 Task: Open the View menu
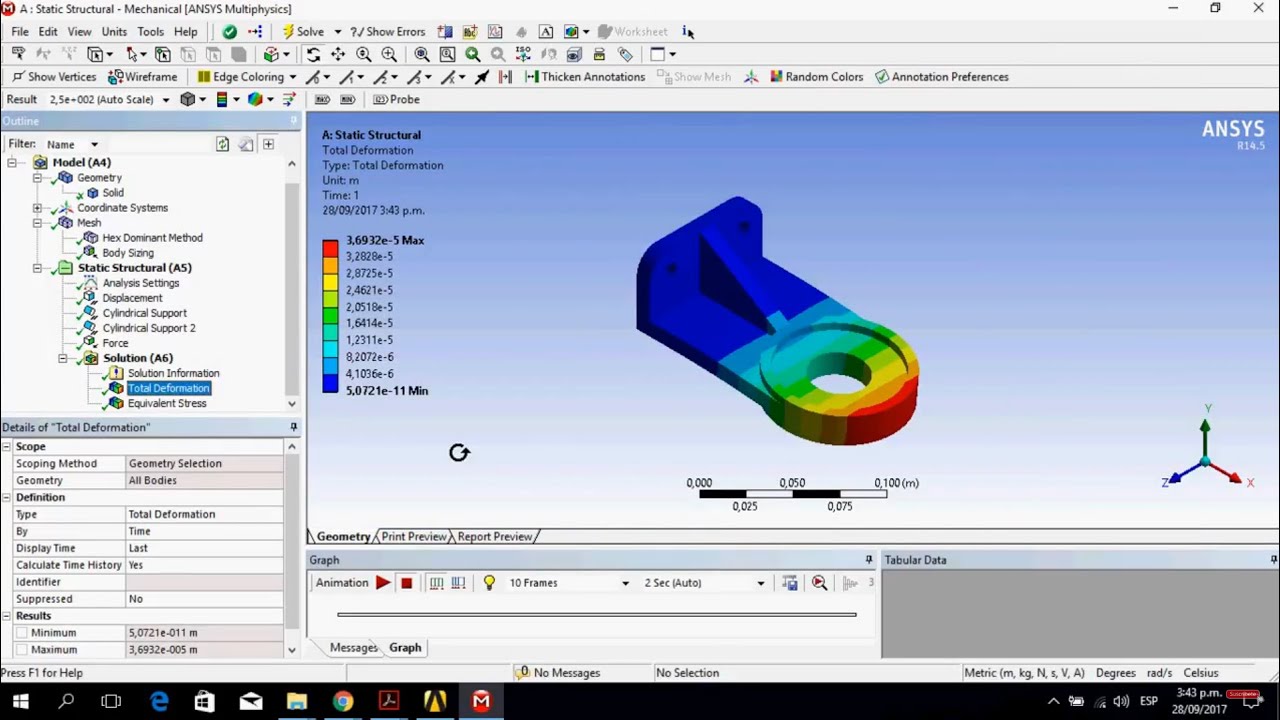click(79, 32)
